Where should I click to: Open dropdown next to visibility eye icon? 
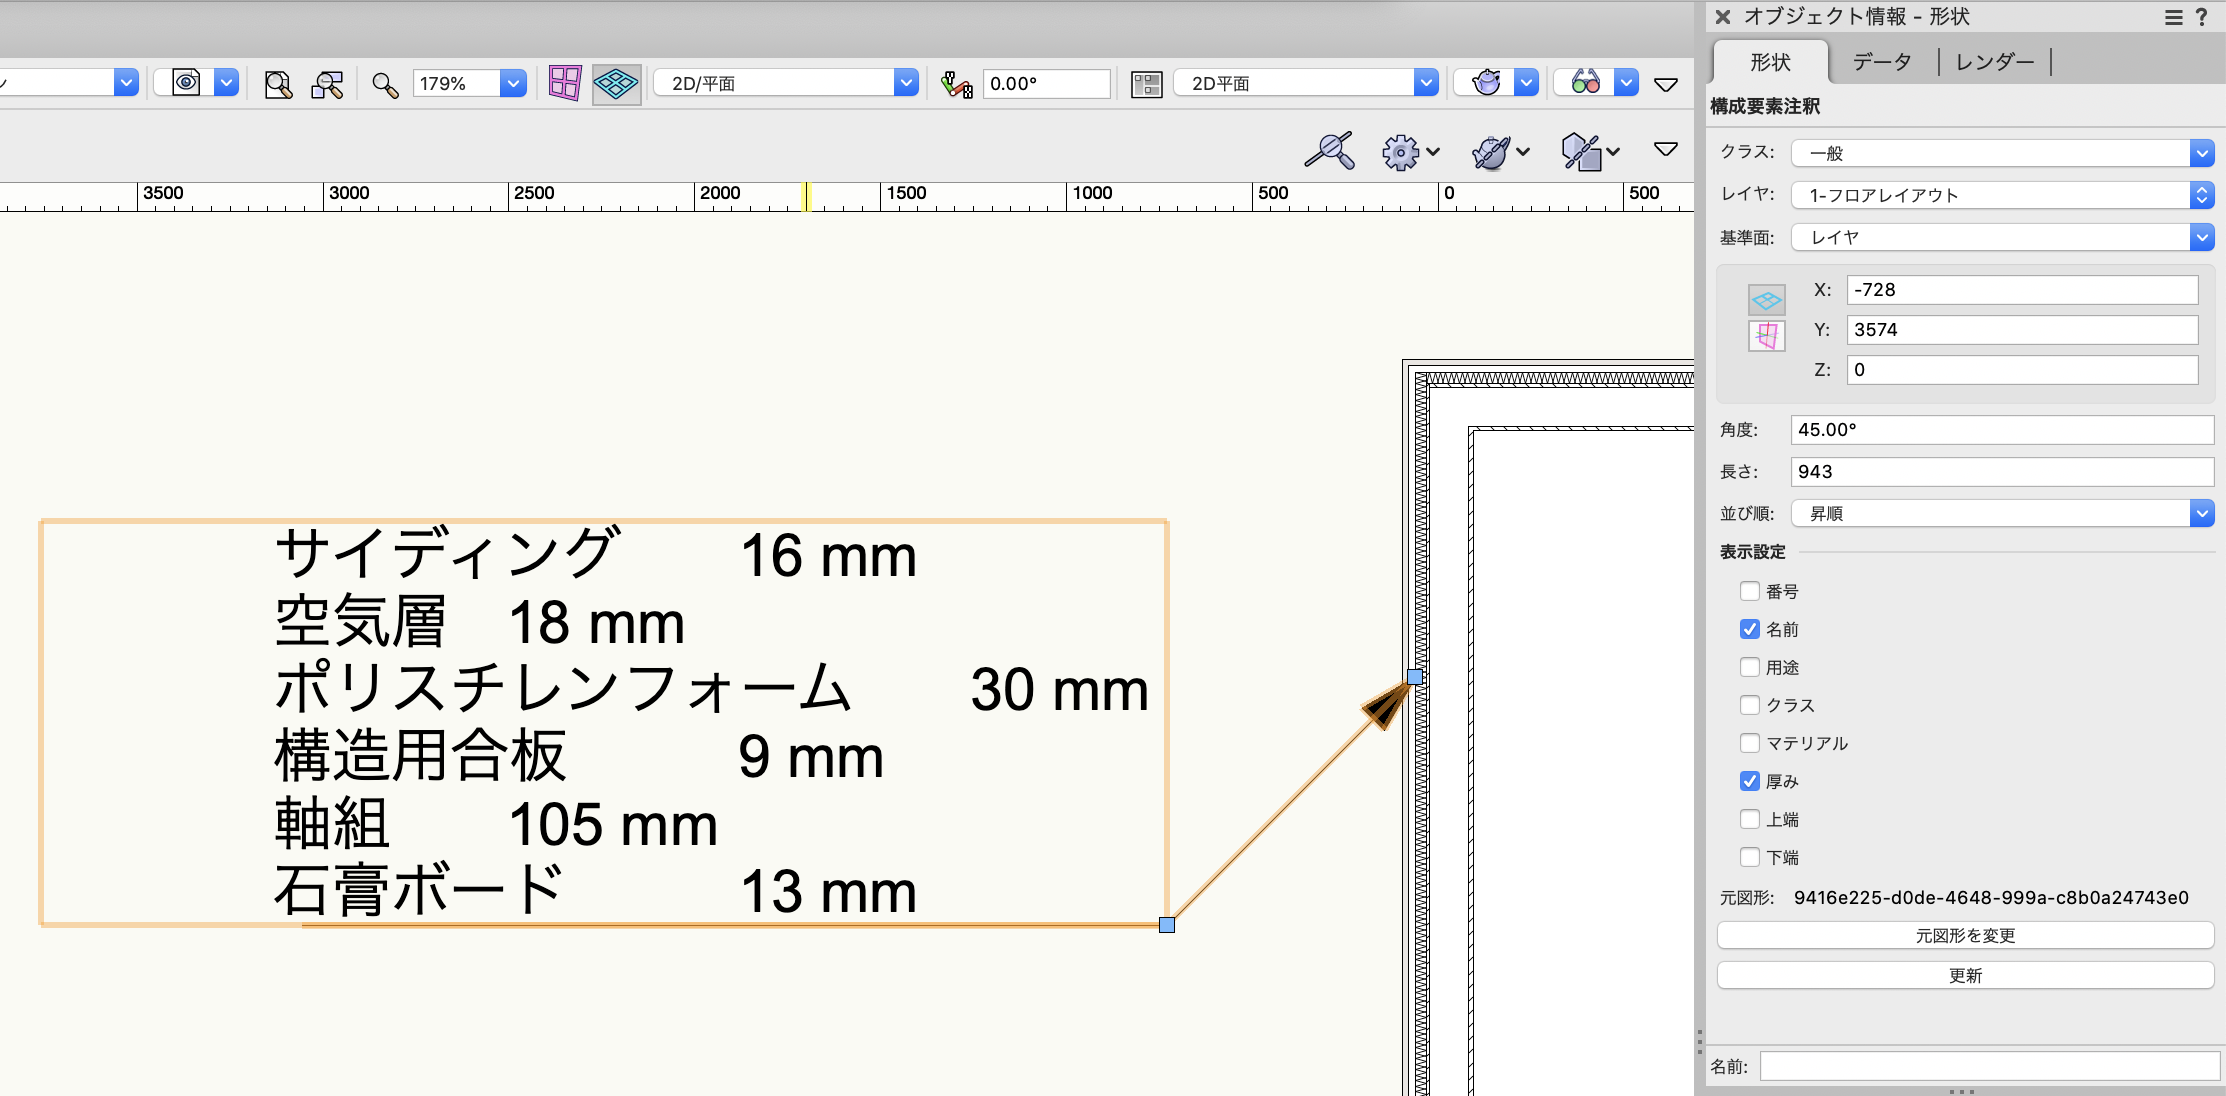click(x=227, y=83)
